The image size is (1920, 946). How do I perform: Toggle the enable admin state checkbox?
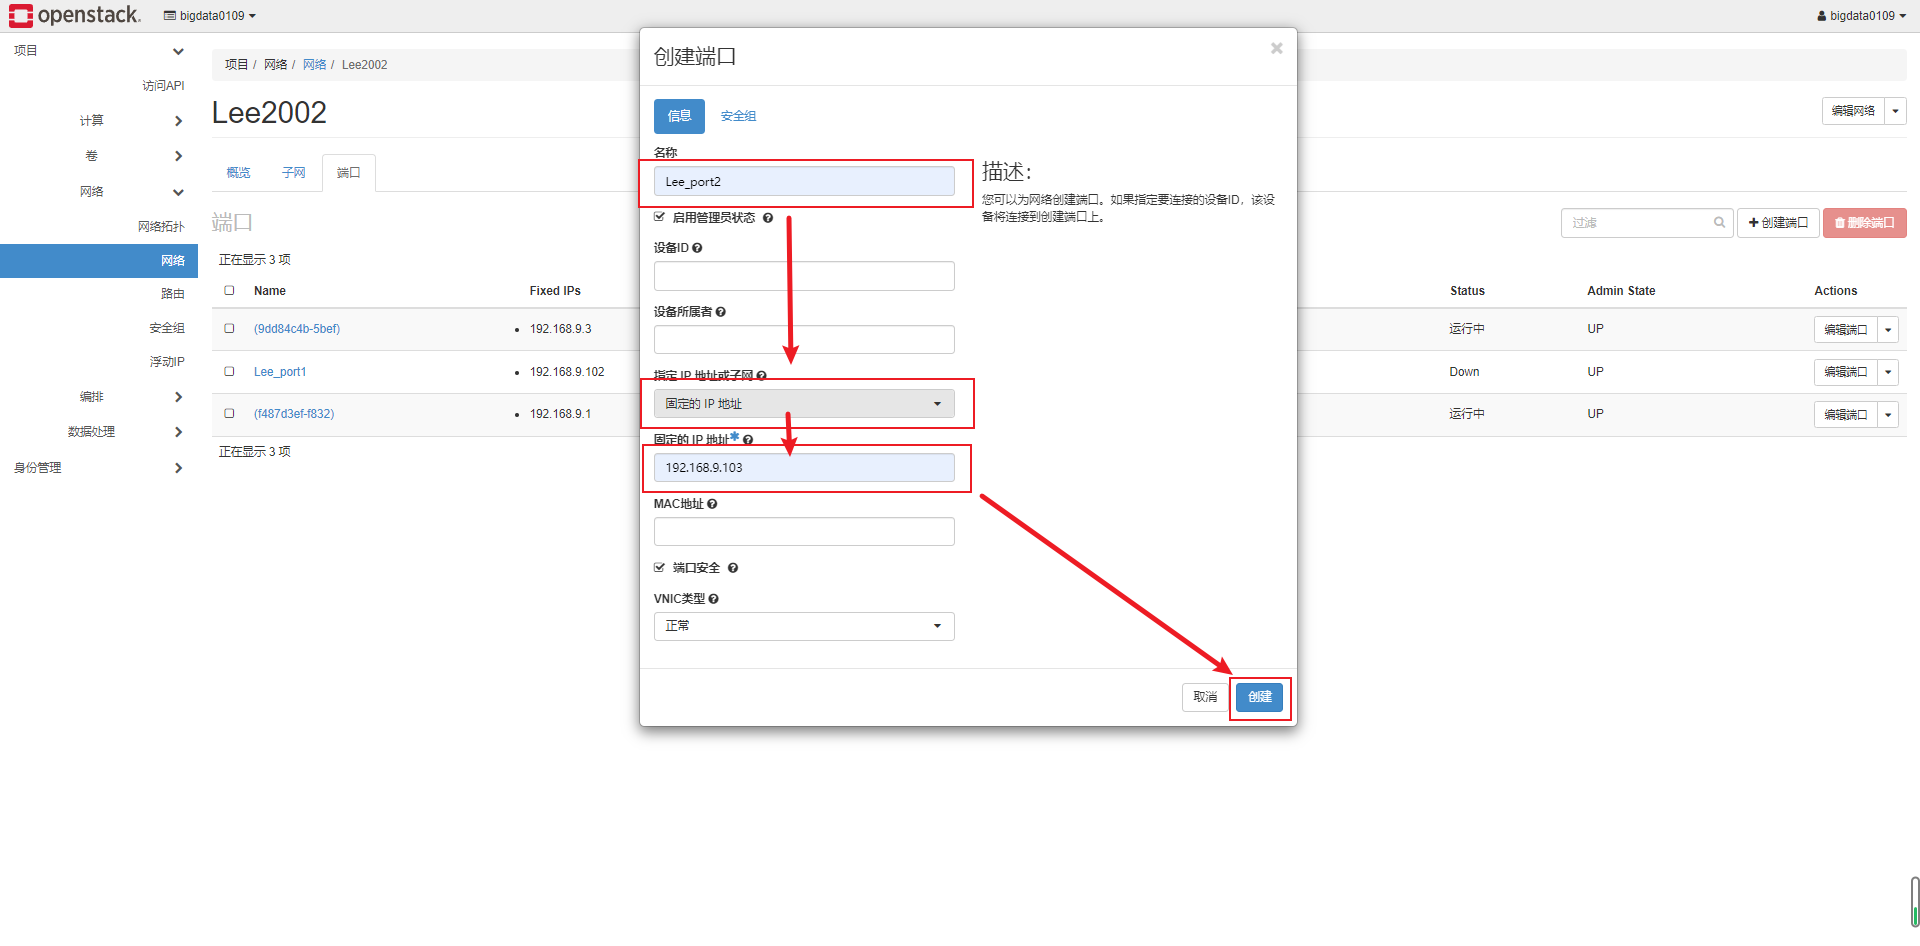(x=659, y=217)
